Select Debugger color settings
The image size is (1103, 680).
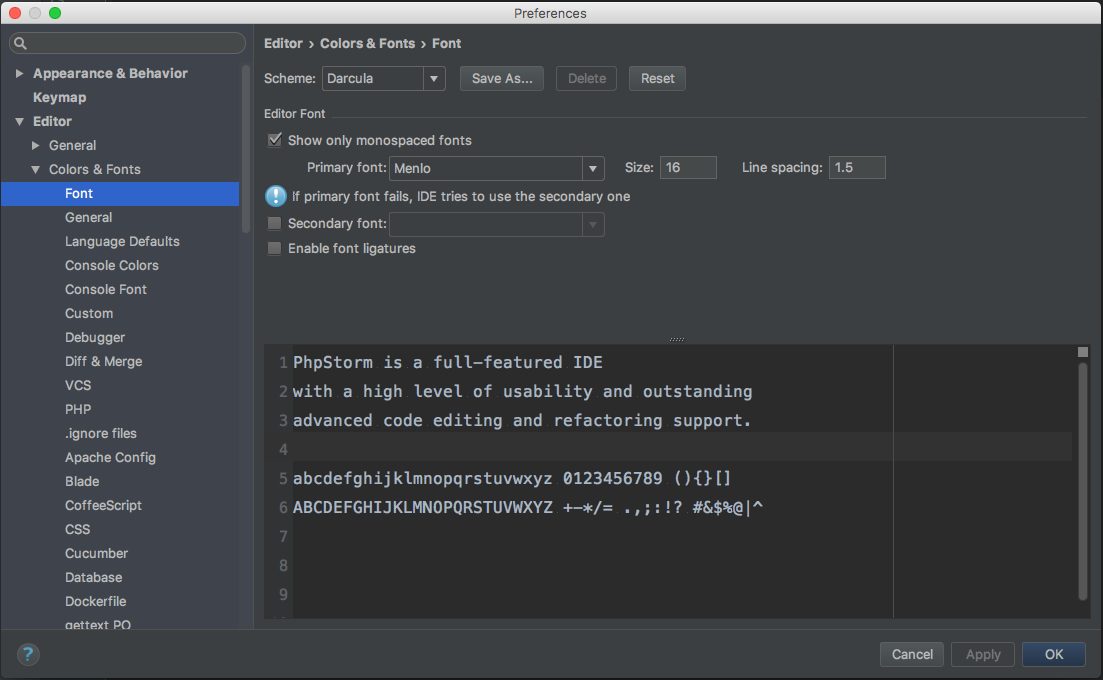coord(95,337)
